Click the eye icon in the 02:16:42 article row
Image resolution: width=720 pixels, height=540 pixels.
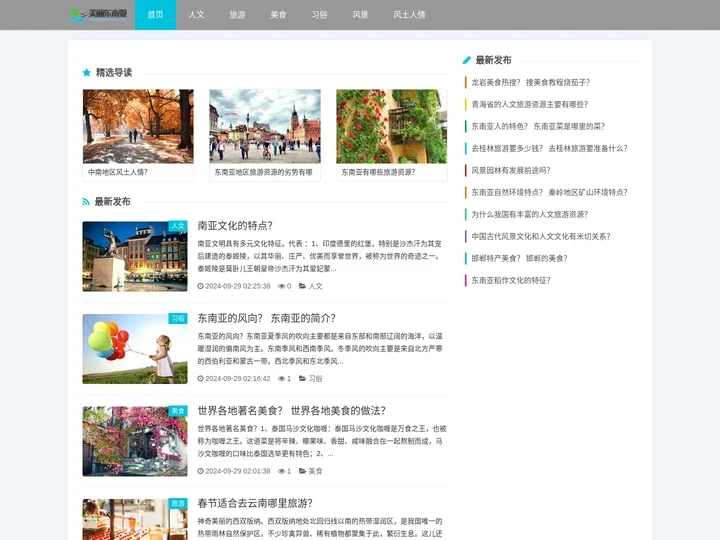tap(281, 379)
